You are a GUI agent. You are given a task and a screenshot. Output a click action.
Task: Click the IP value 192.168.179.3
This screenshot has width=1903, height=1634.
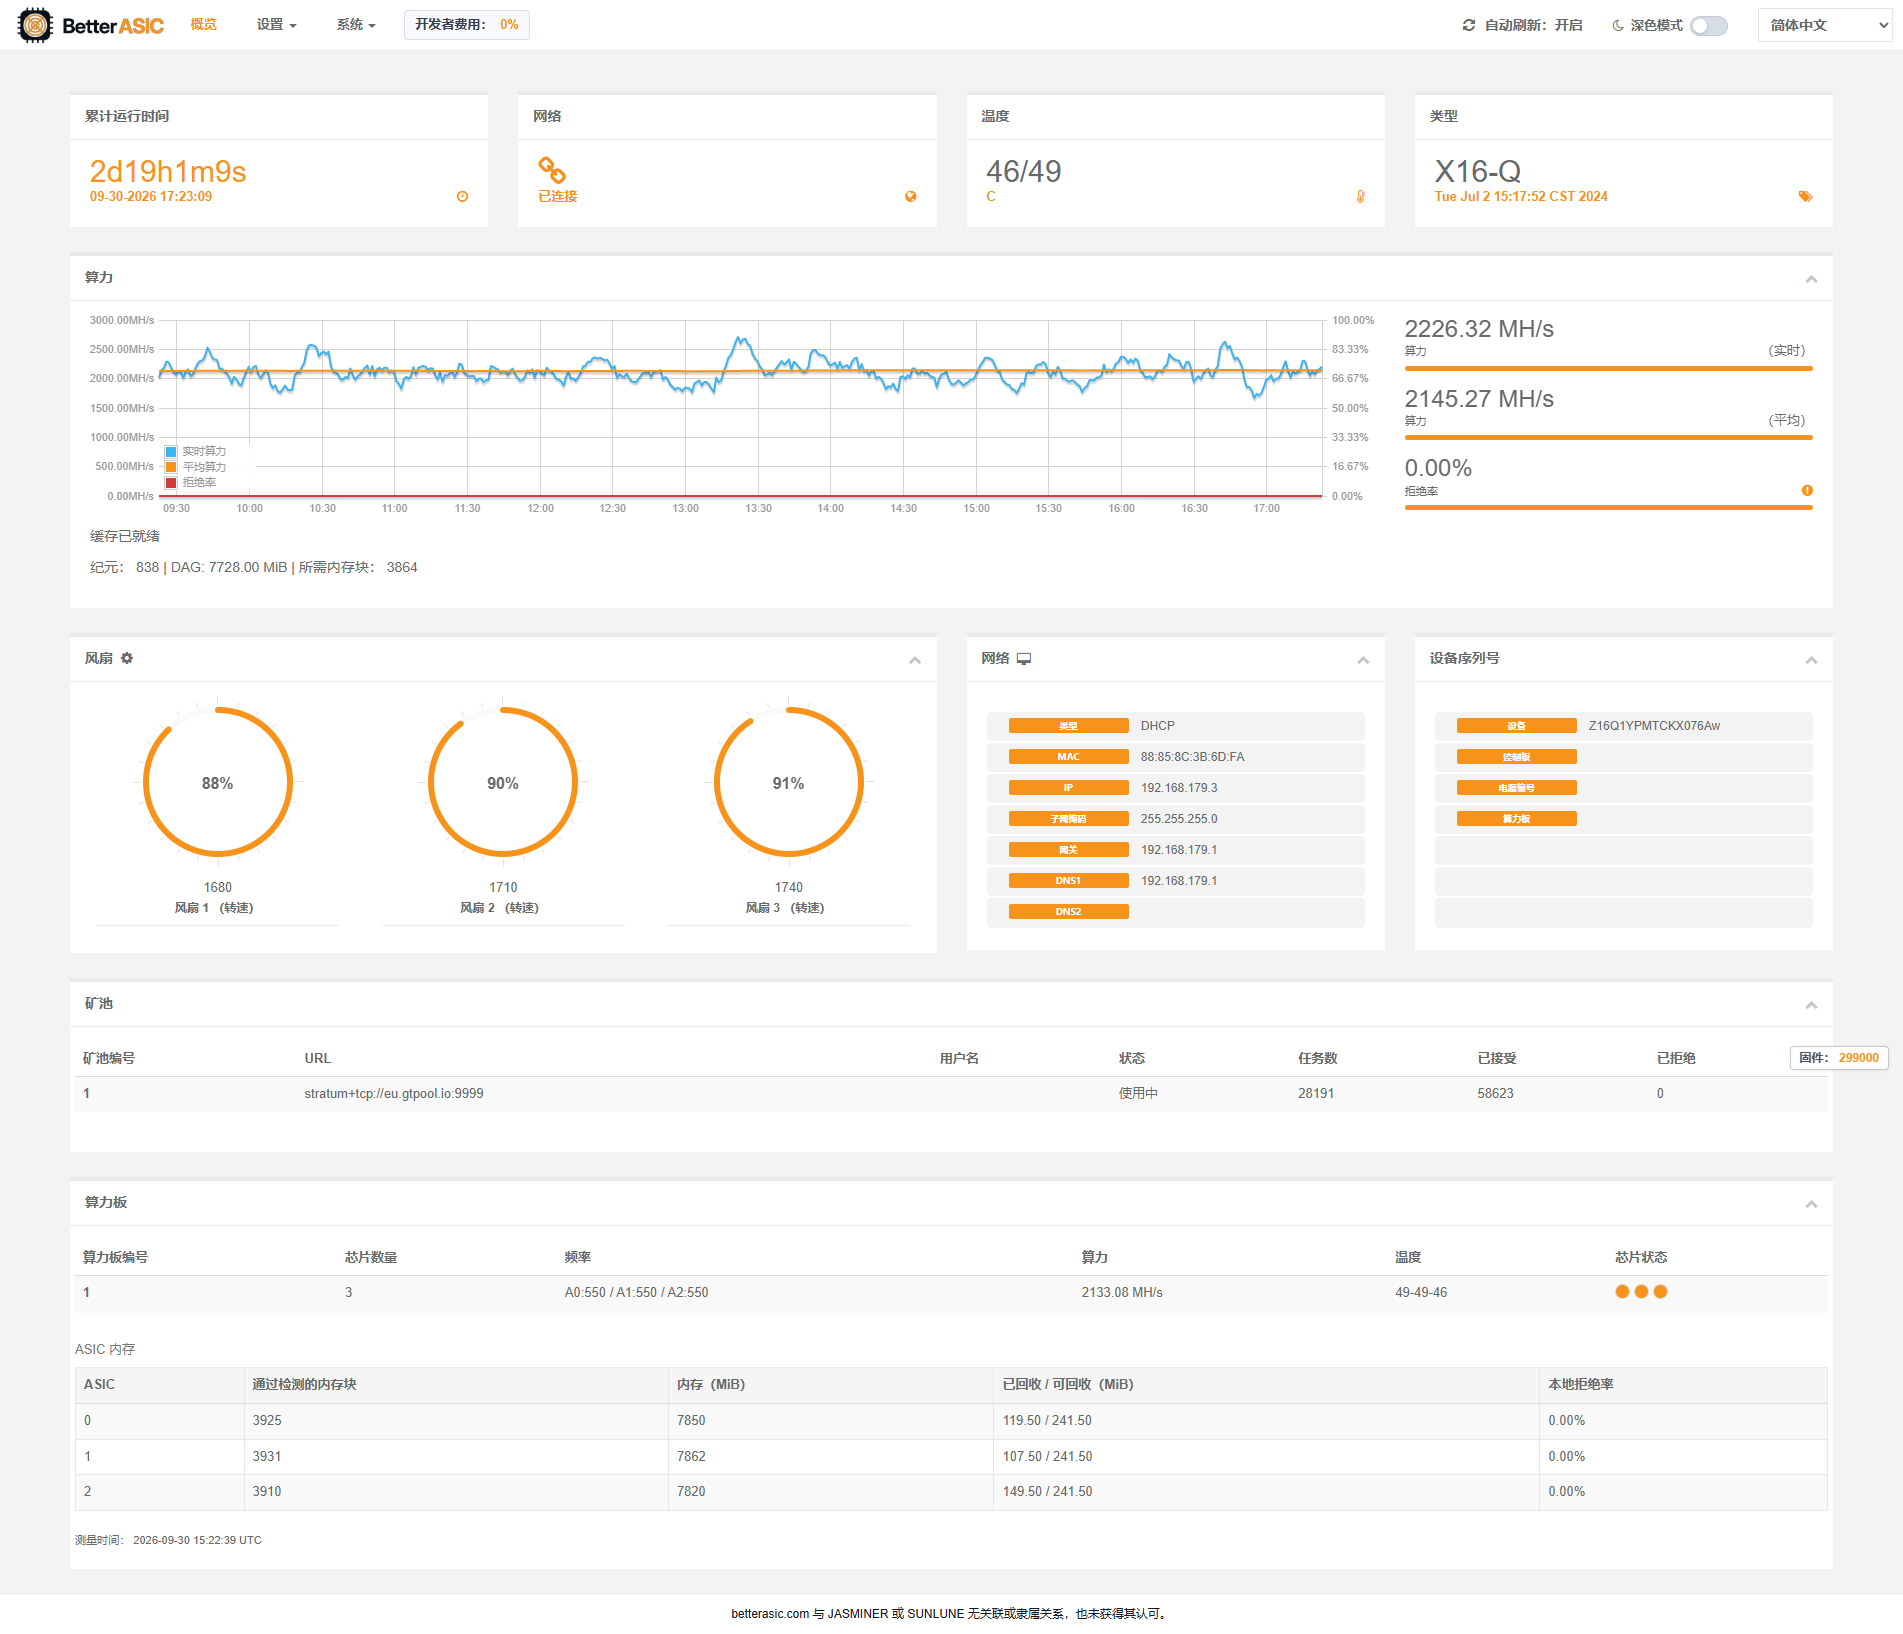click(1179, 788)
